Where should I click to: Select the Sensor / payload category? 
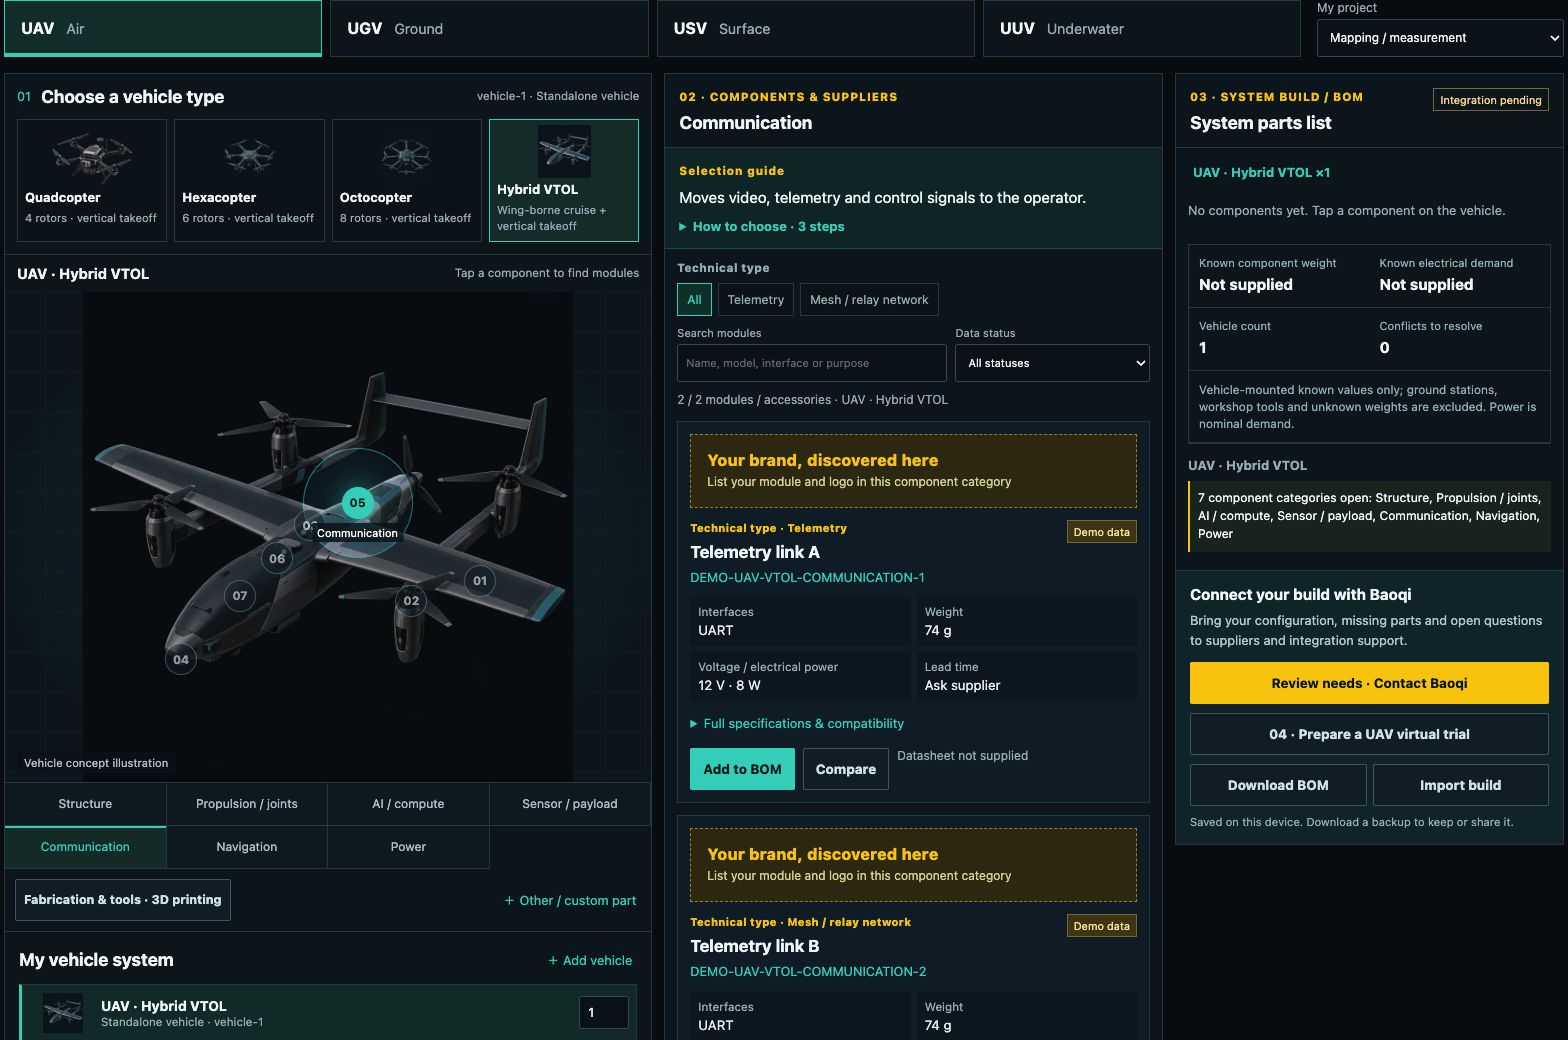[570, 804]
